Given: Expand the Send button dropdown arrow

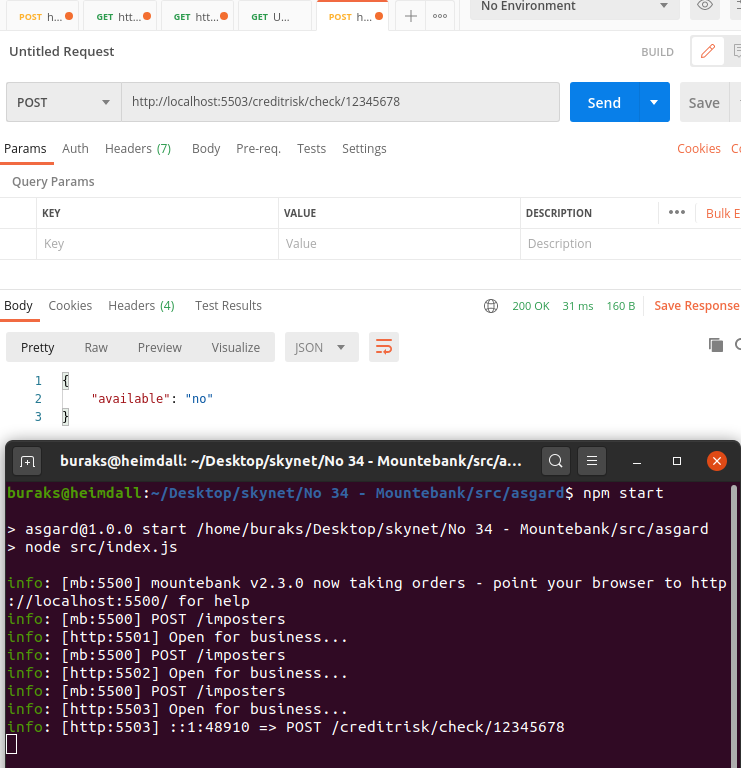Looking at the screenshot, I should (x=654, y=103).
